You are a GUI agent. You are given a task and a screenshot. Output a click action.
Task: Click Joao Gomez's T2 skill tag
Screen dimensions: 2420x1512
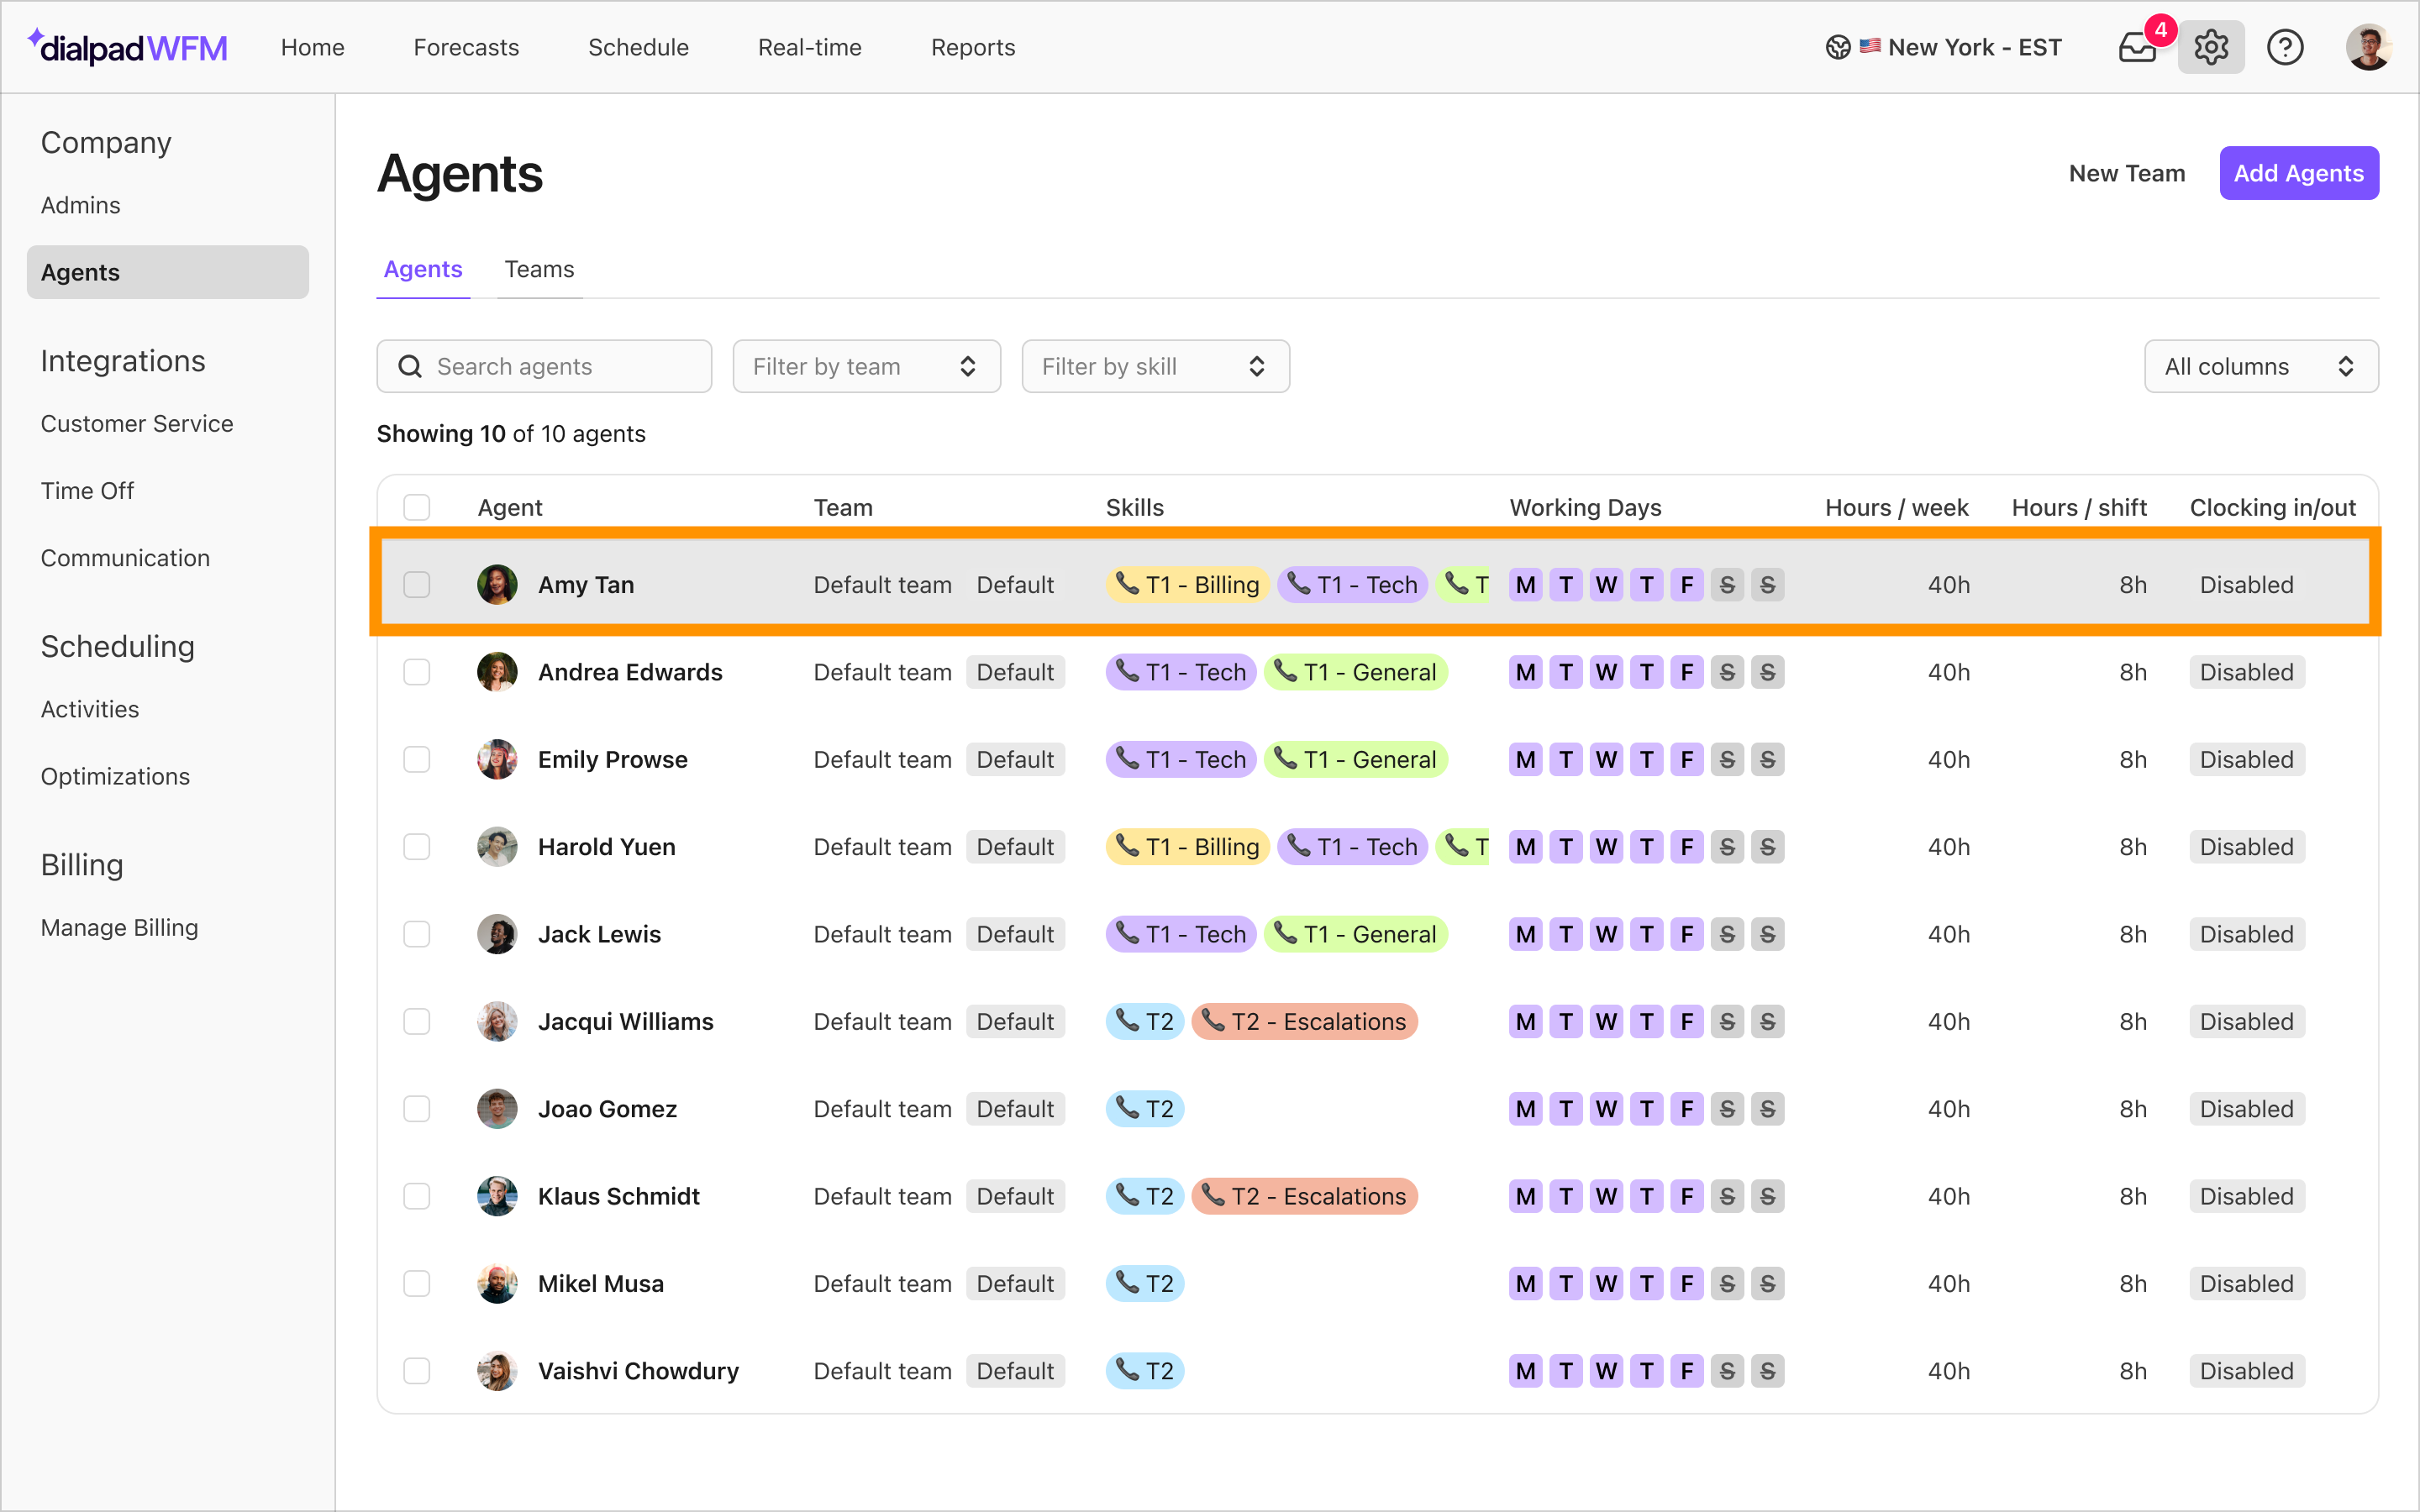click(x=1145, y=1109)
